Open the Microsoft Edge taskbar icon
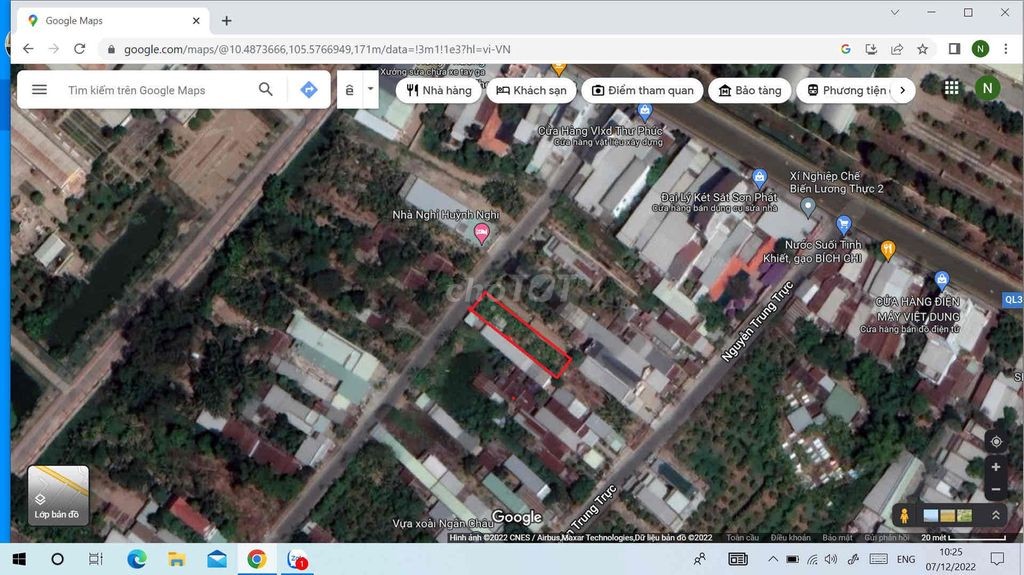 [x=136, y=559]
